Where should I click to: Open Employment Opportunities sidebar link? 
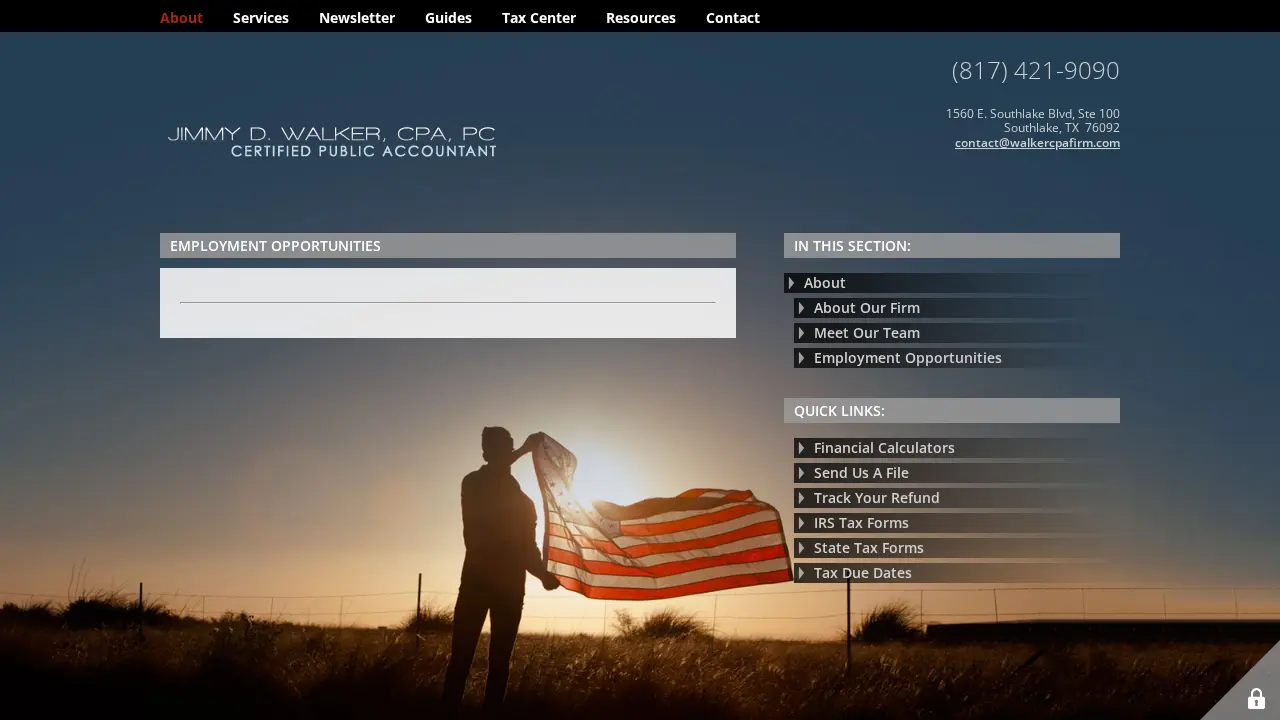pyautogui.click(x=957, y=358)
